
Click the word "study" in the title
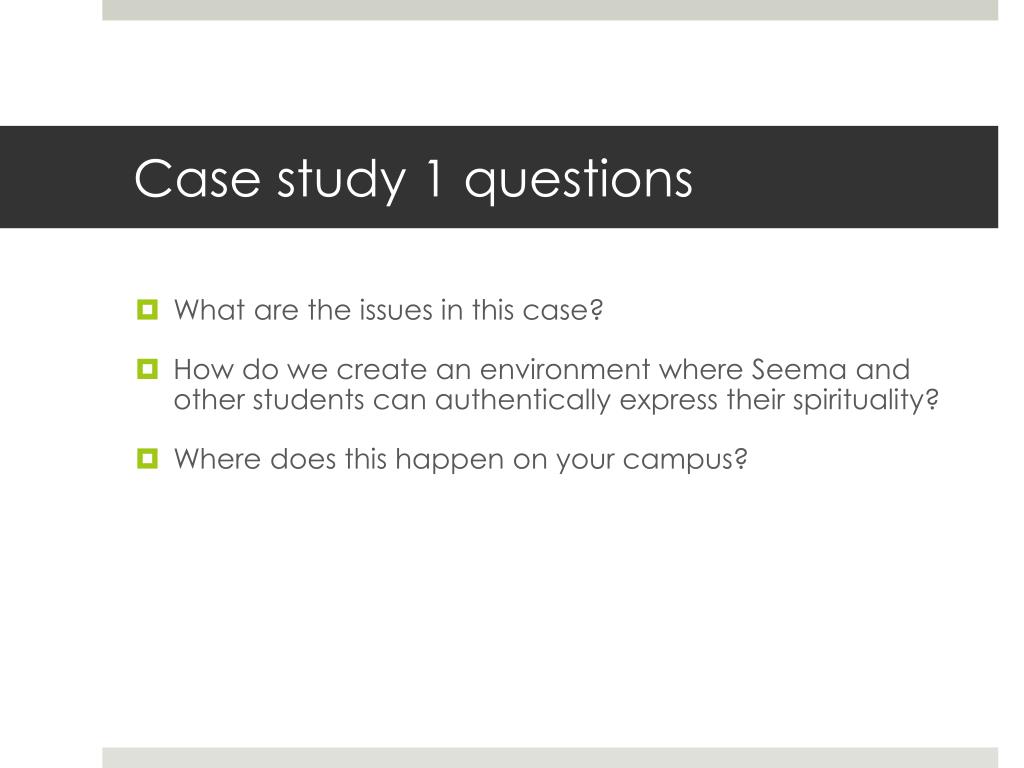tap(342, 180)
